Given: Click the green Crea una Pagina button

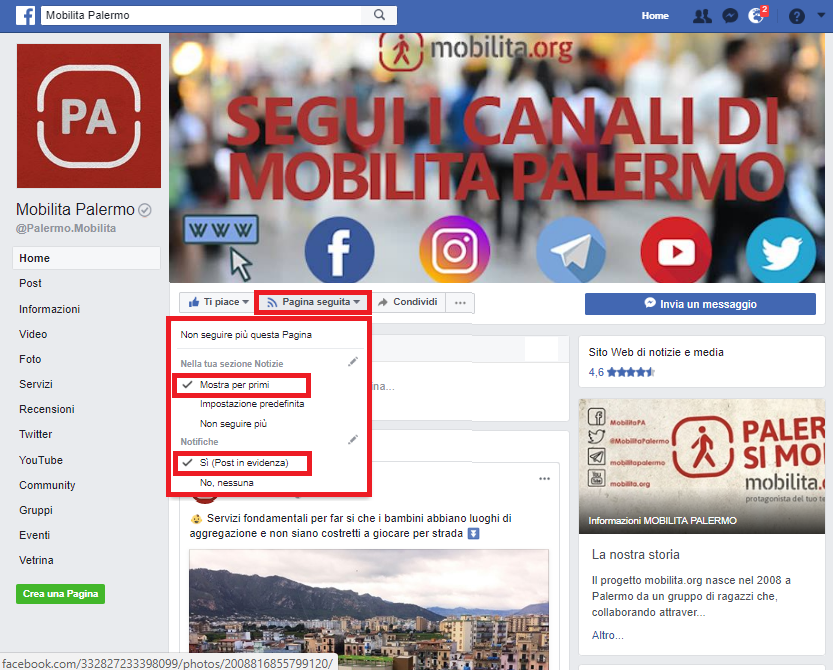Looking at the screenshot, I should tap(61, 593).
